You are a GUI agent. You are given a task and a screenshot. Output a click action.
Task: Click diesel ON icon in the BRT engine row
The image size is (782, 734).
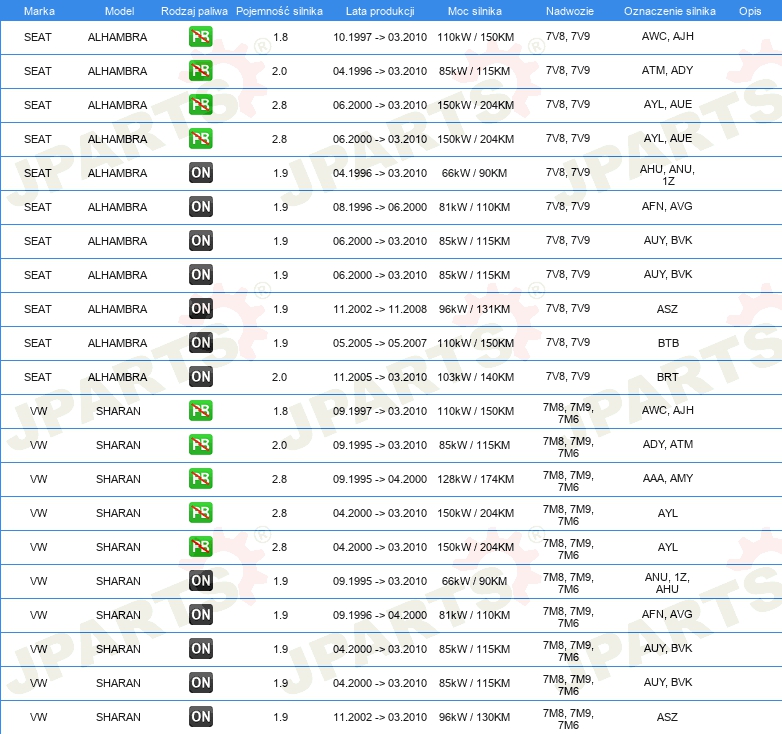[x=200, y=376]
